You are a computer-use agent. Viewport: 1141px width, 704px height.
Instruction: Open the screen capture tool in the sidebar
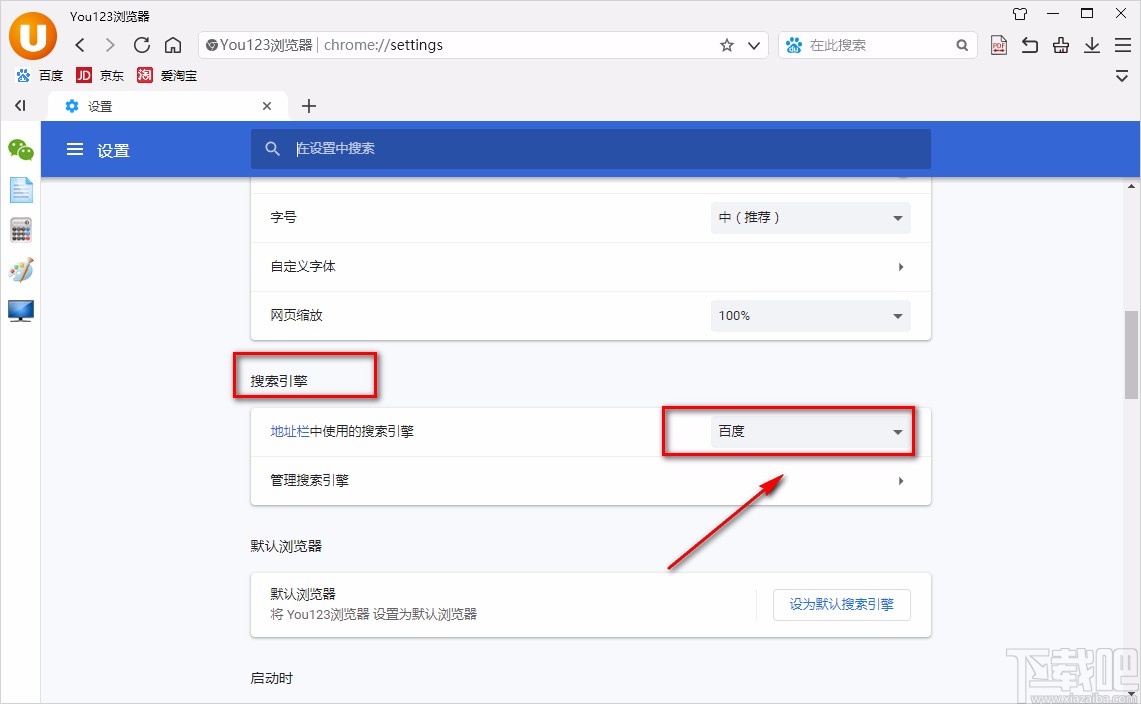21,311
